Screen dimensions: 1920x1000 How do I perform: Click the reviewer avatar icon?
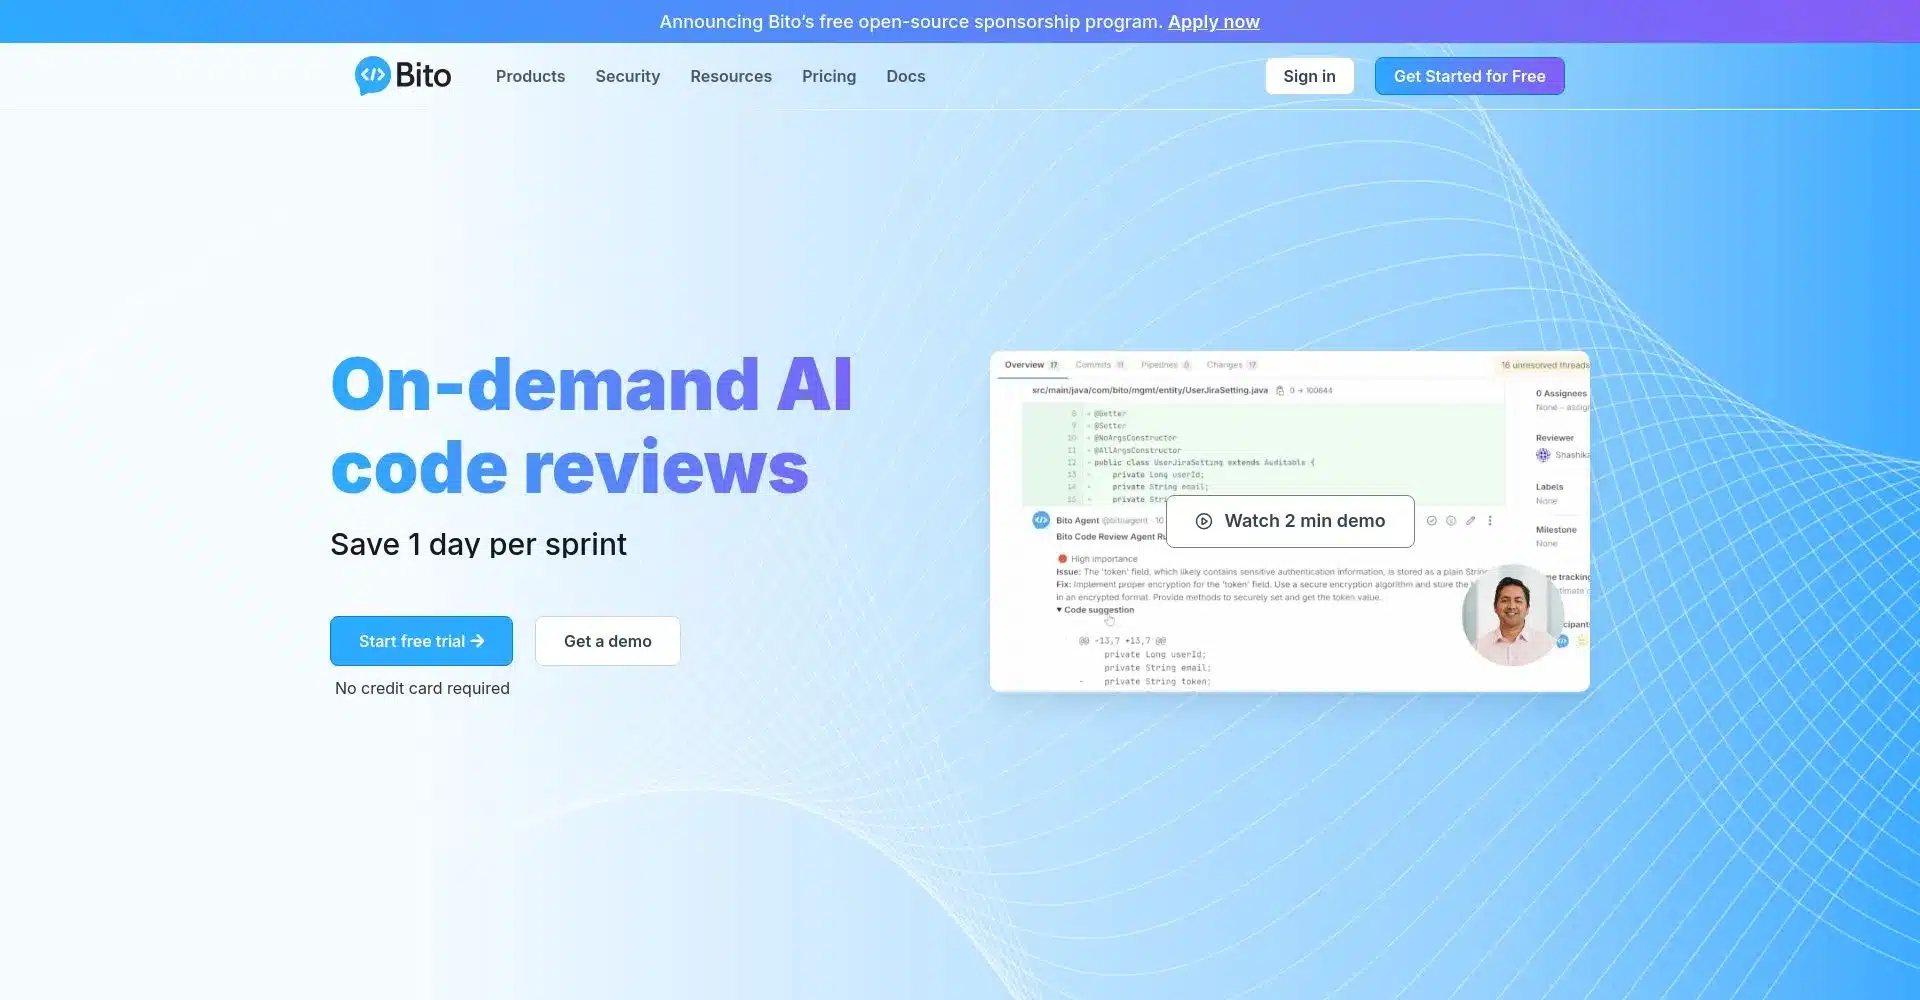point(1543,455)
